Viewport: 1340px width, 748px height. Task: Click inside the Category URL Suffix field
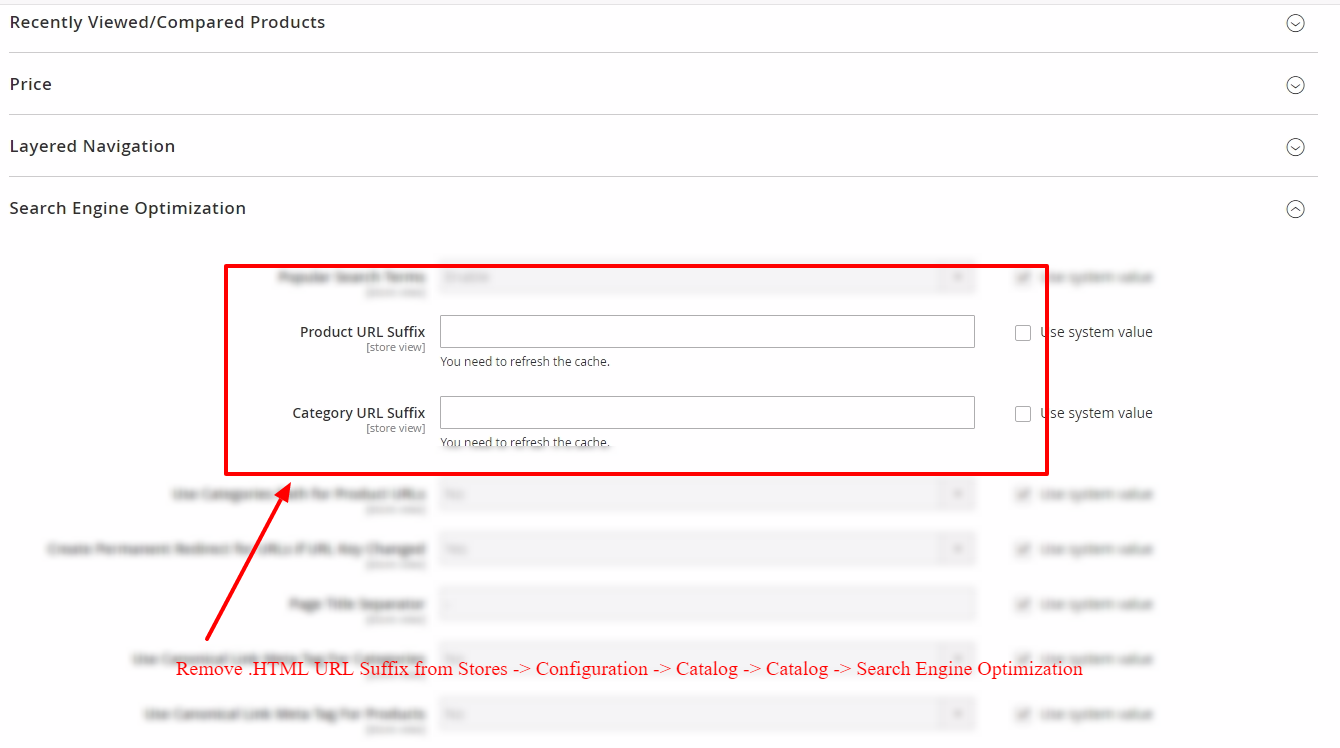point(707,412)
